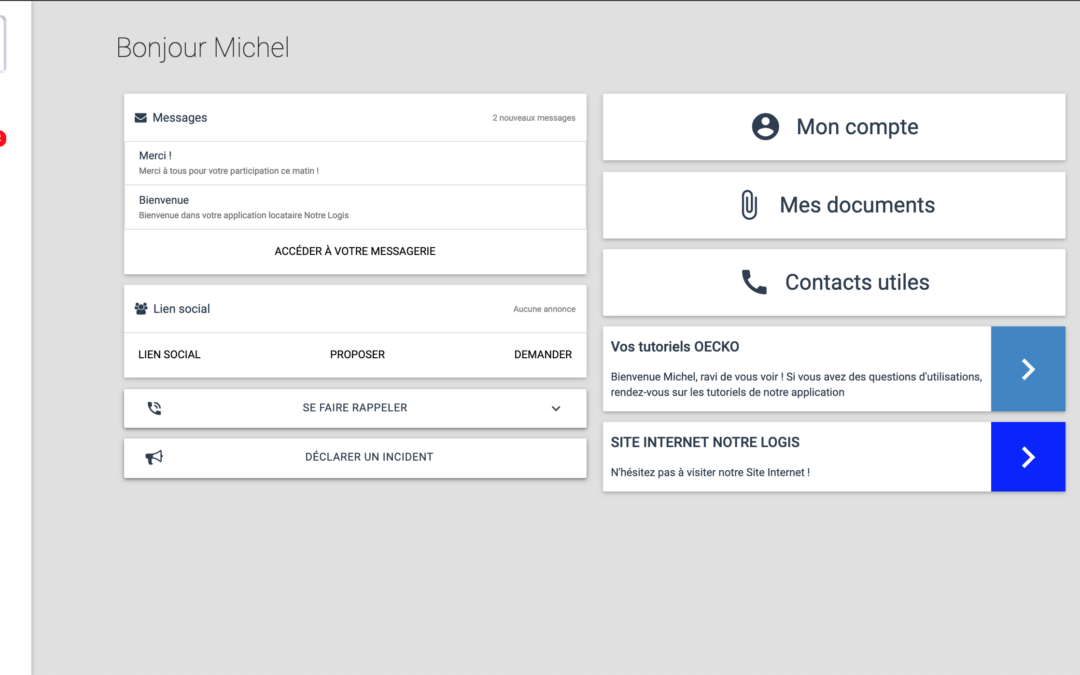Open the Mes documents card
The width and height of the screenshot is (1080, 675).
[834, 205]
